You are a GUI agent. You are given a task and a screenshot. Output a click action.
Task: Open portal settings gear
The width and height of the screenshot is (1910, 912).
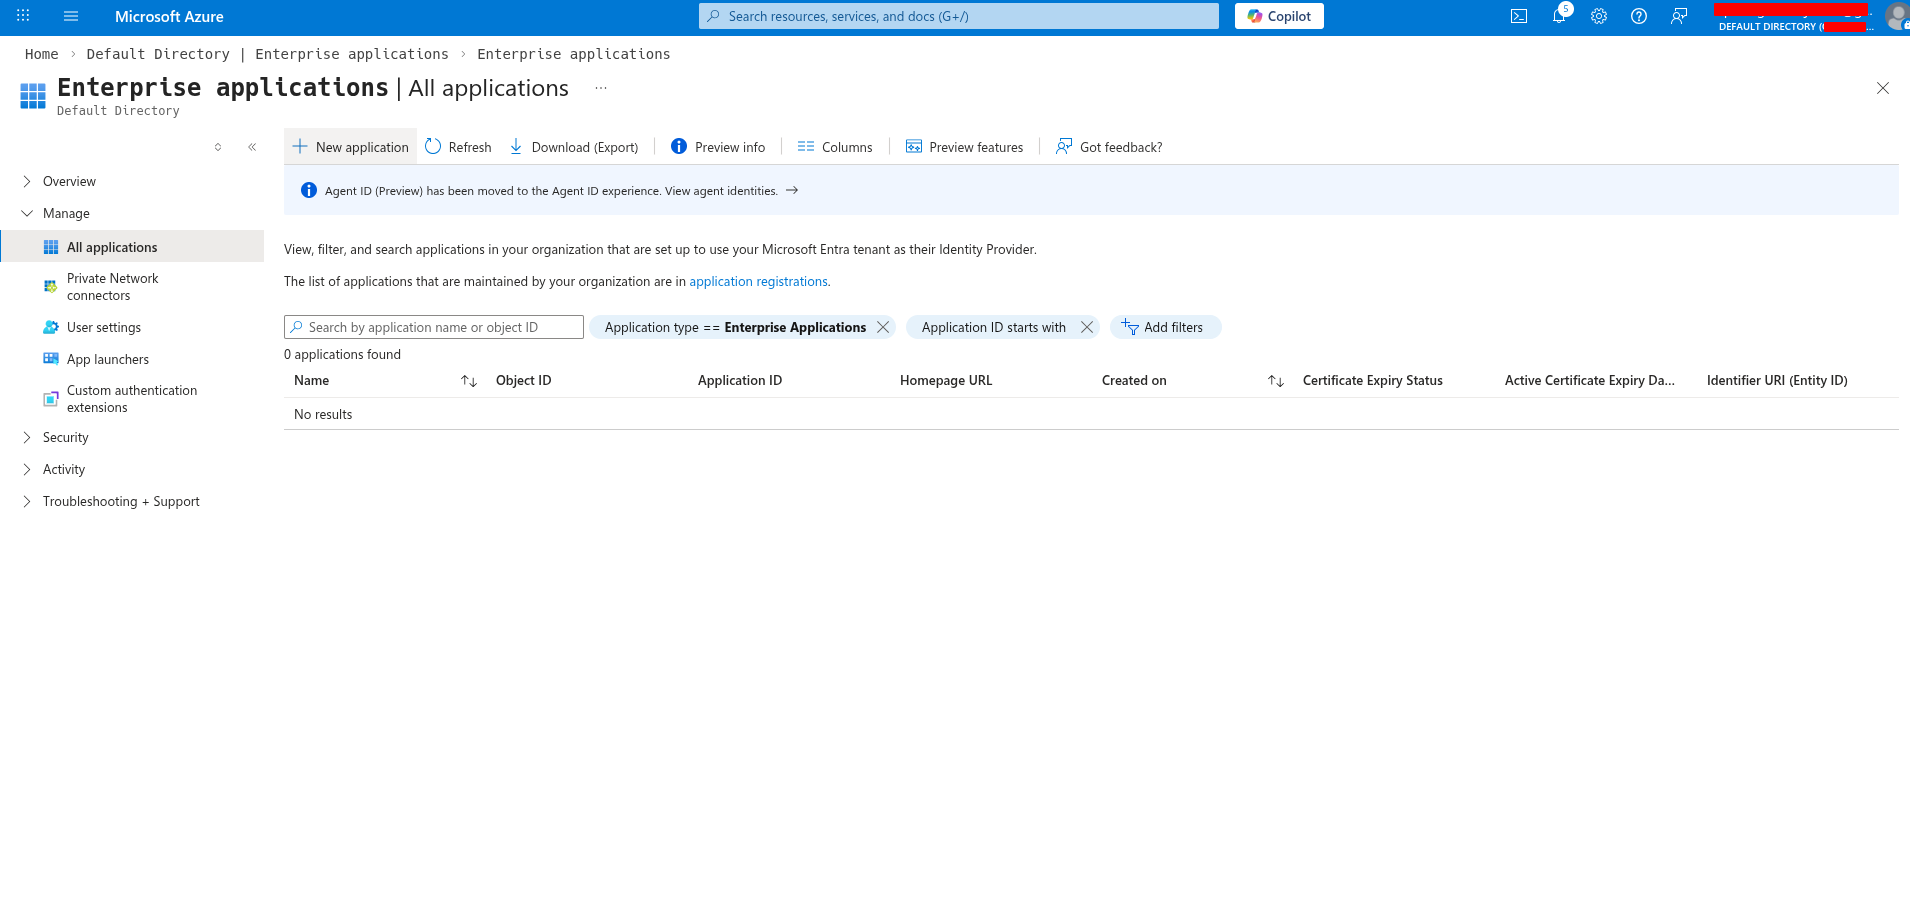(x=1598, y=16)
